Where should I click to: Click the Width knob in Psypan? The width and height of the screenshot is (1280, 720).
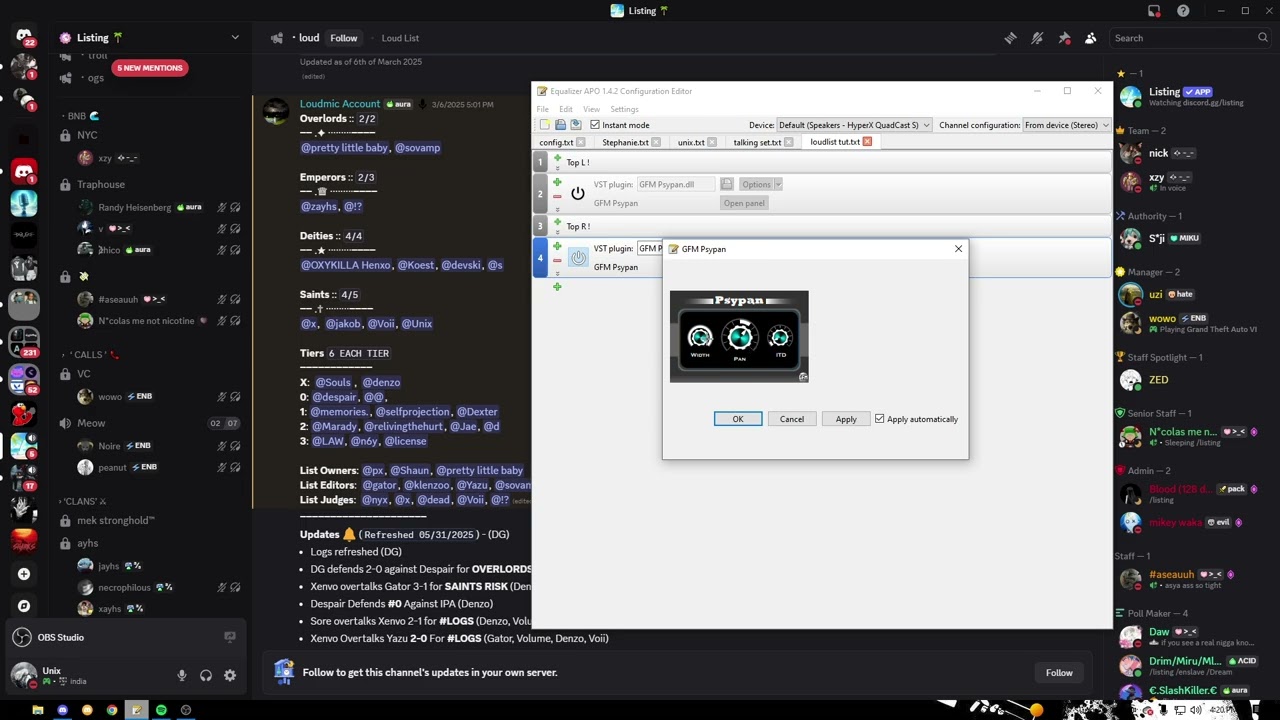click(700, 337)
